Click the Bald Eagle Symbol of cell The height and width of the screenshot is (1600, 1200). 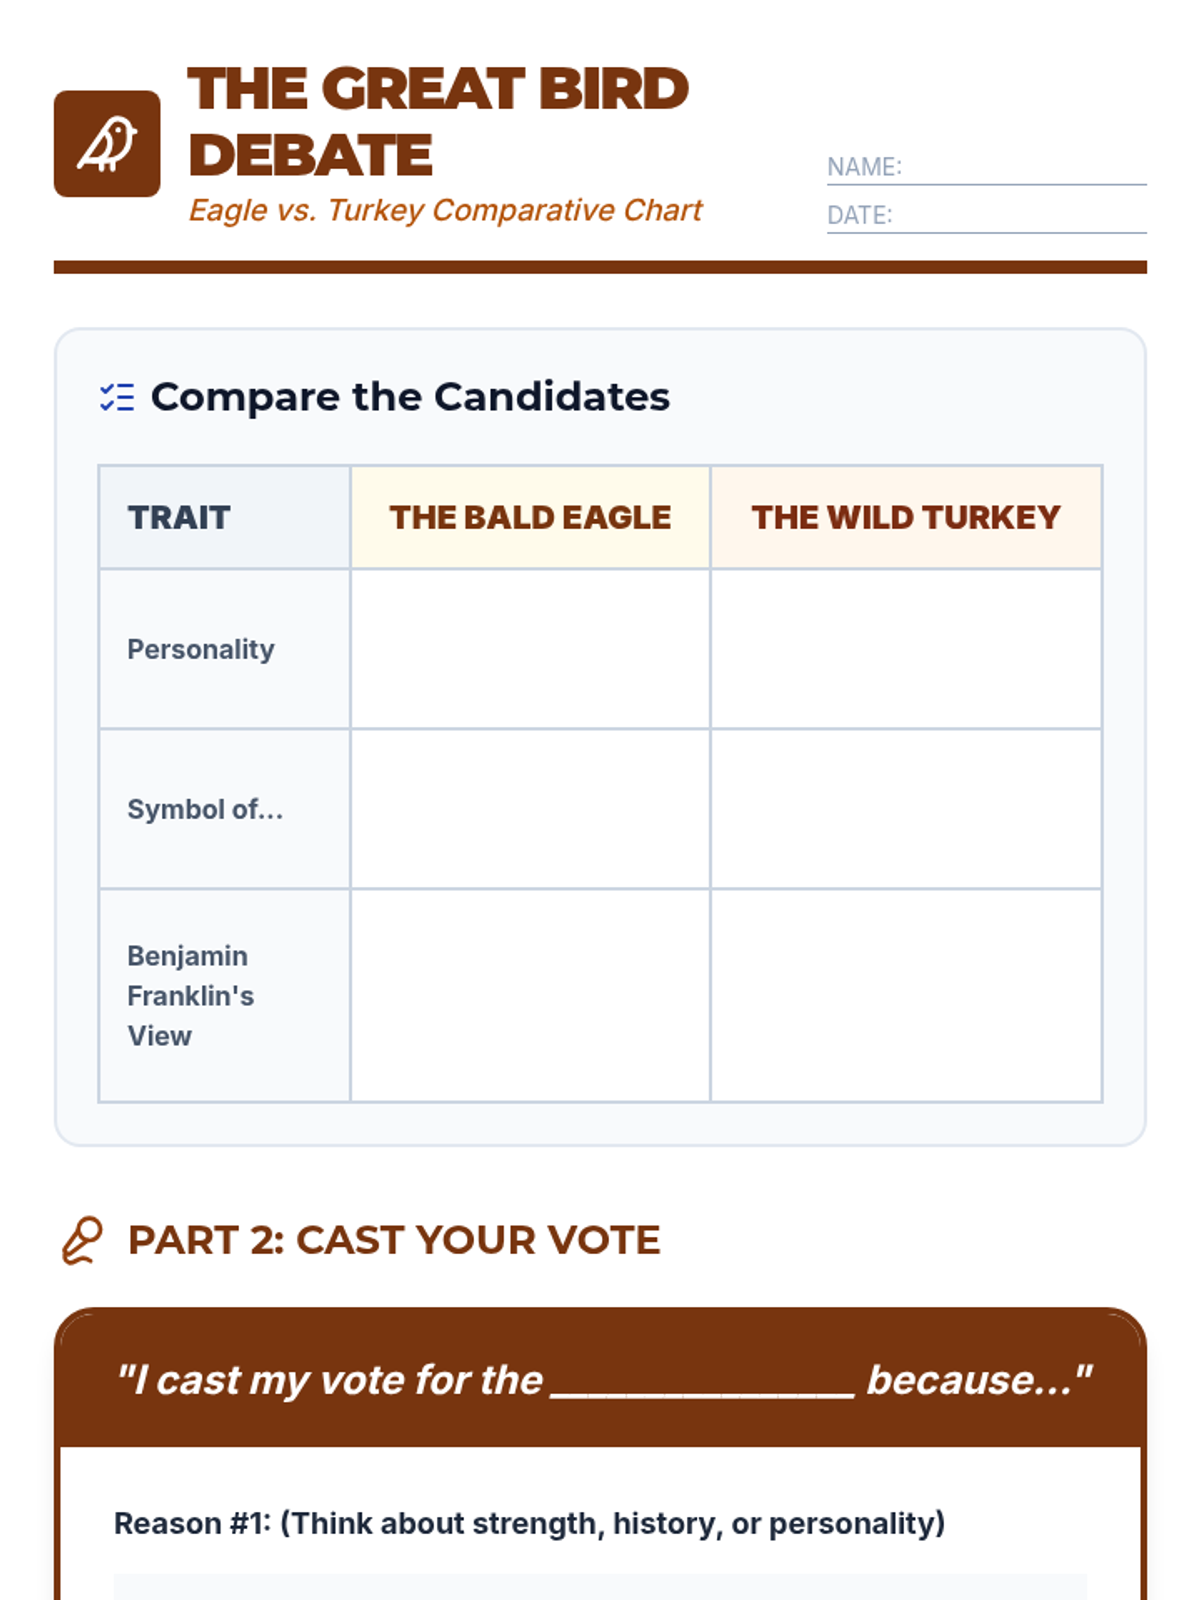[530, 809]
